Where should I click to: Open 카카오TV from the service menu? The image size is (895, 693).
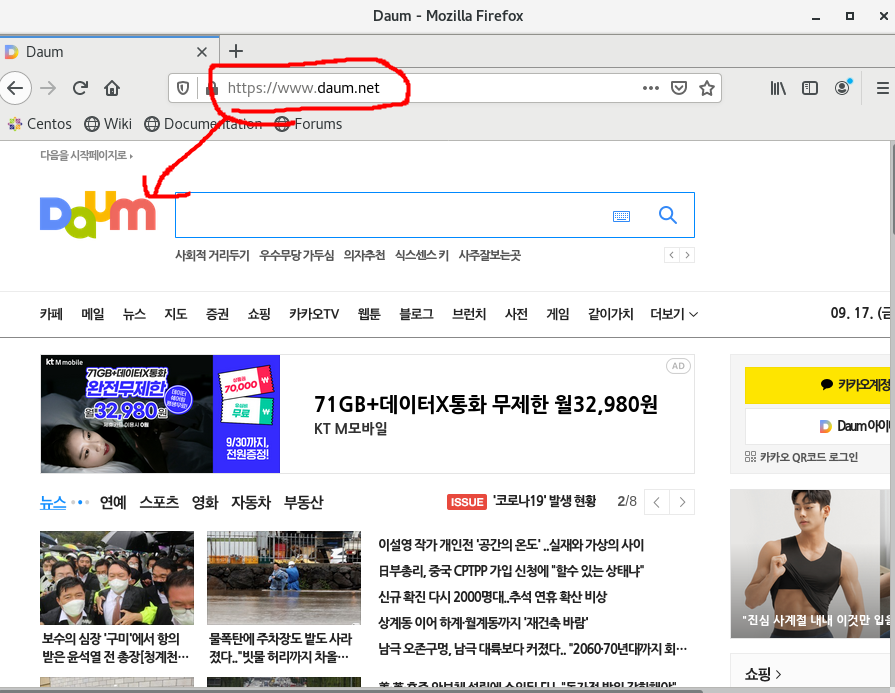point(314,314)
